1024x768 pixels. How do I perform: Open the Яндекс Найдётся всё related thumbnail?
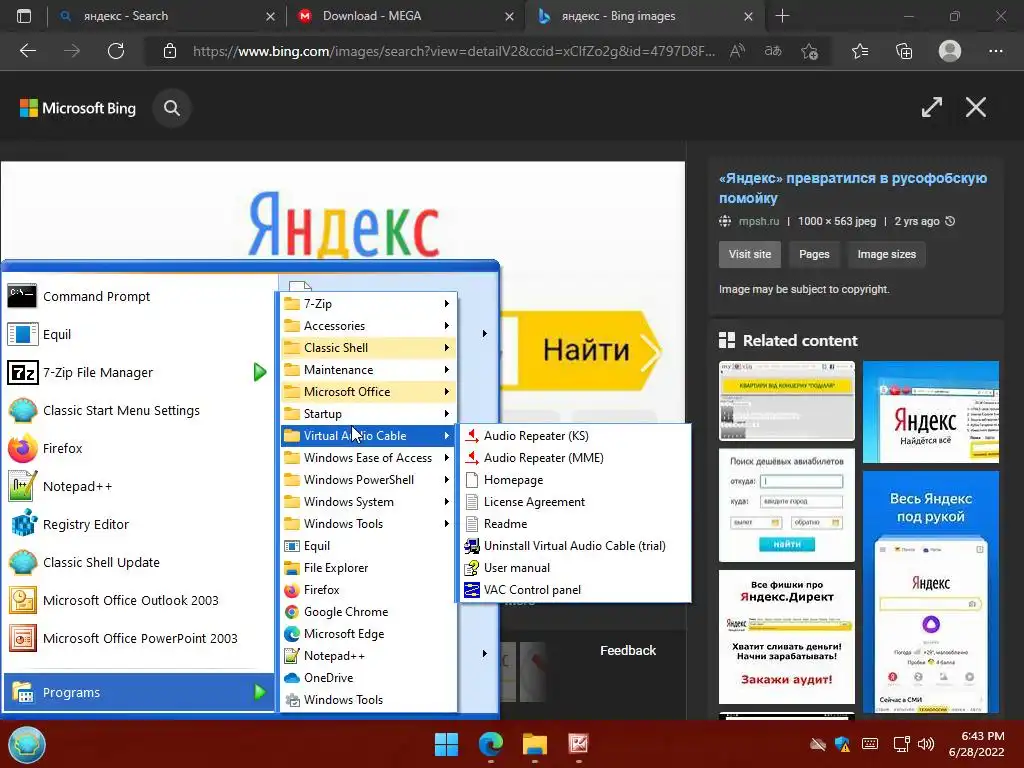point(931,411)
